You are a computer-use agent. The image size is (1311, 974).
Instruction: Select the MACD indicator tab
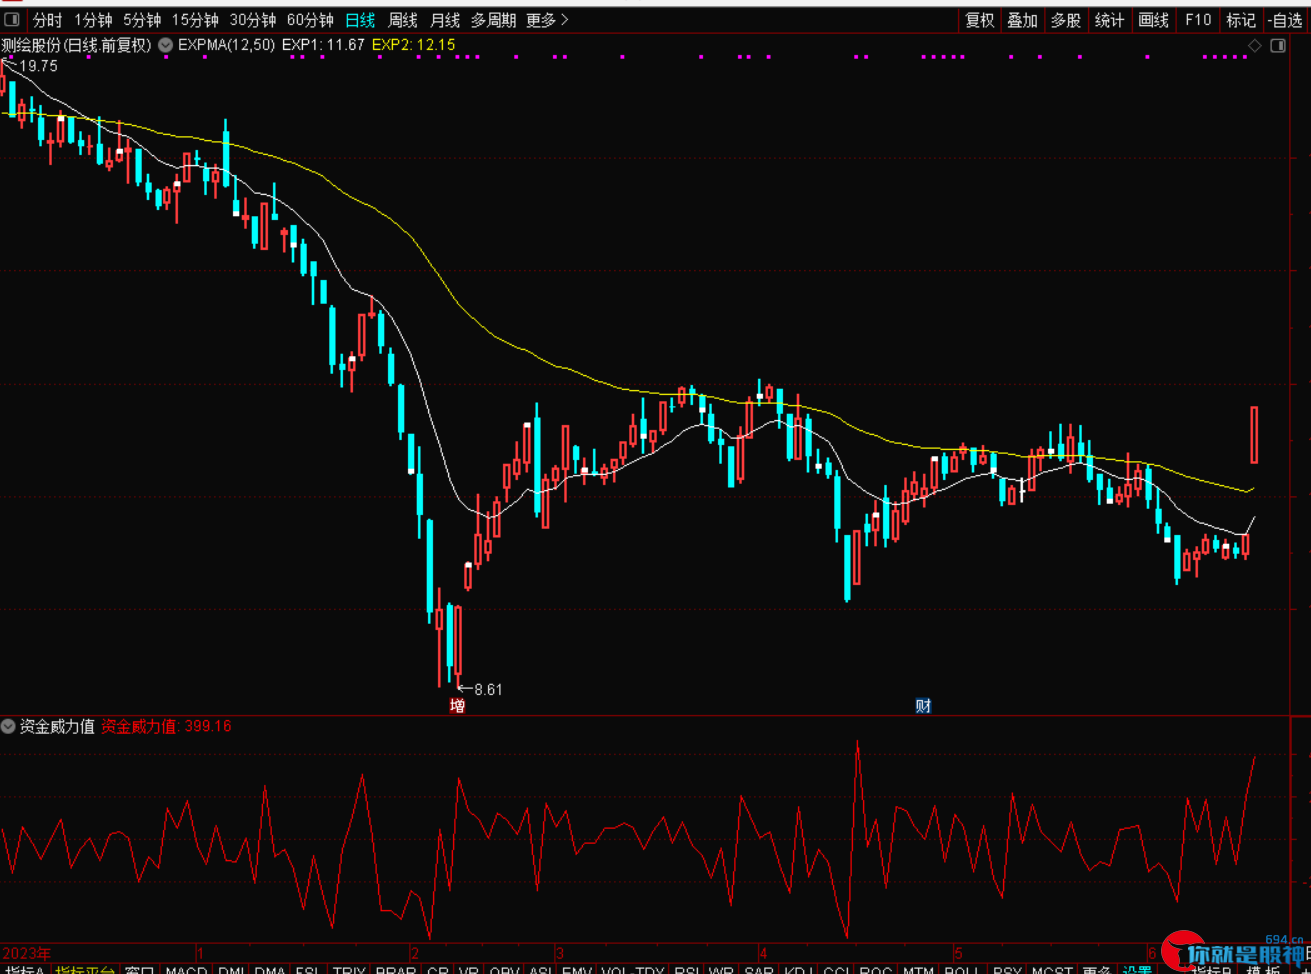tap(186, 970)
